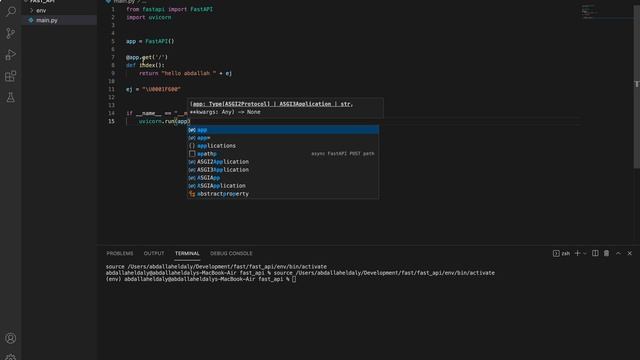Image resolution: width=640 pixels, height=360 pixels.
Task: Click the editor vertical scrollbar
Action: [636, 86]
